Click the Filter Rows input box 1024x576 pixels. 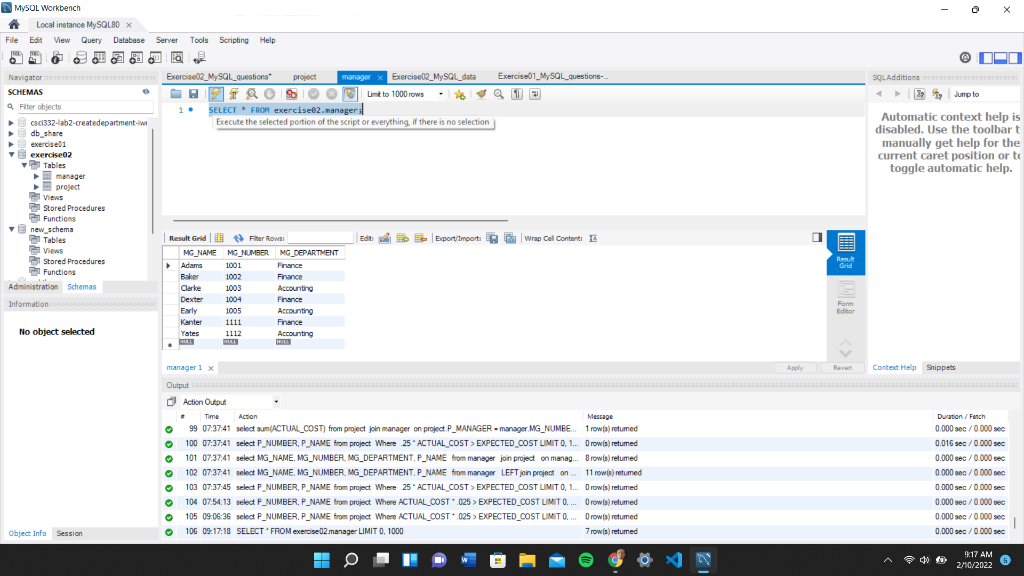point(320,238)
